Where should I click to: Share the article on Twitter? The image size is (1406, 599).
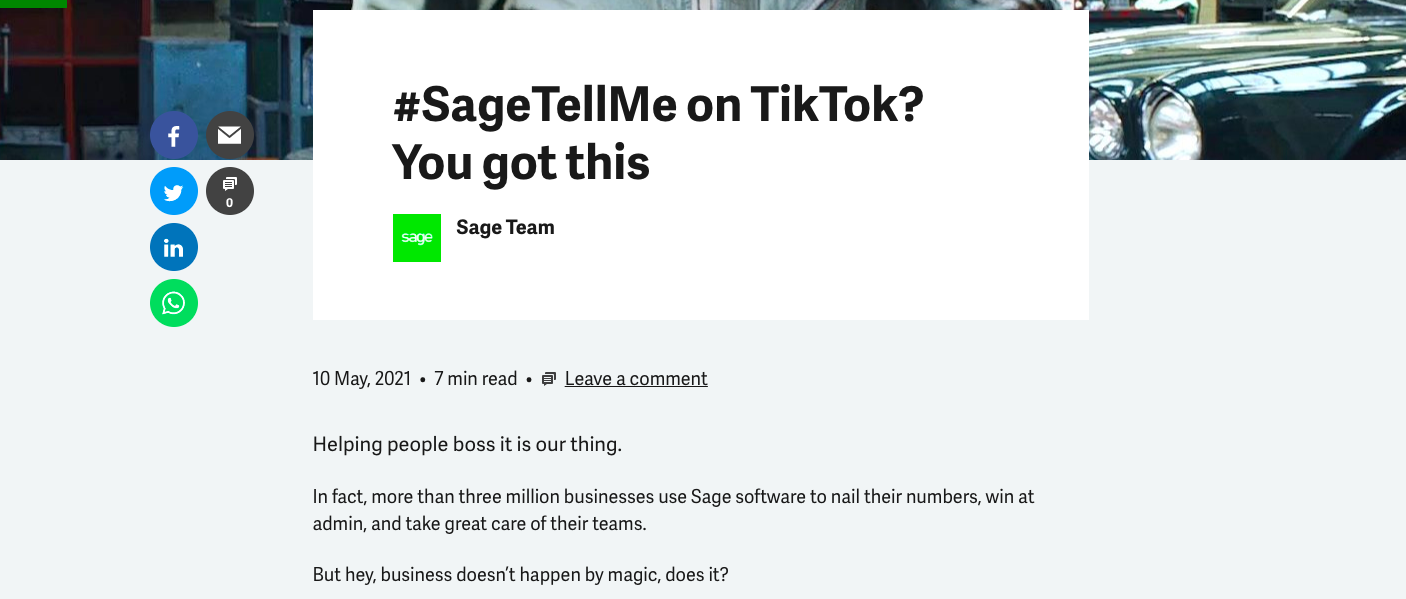(174, 191)
